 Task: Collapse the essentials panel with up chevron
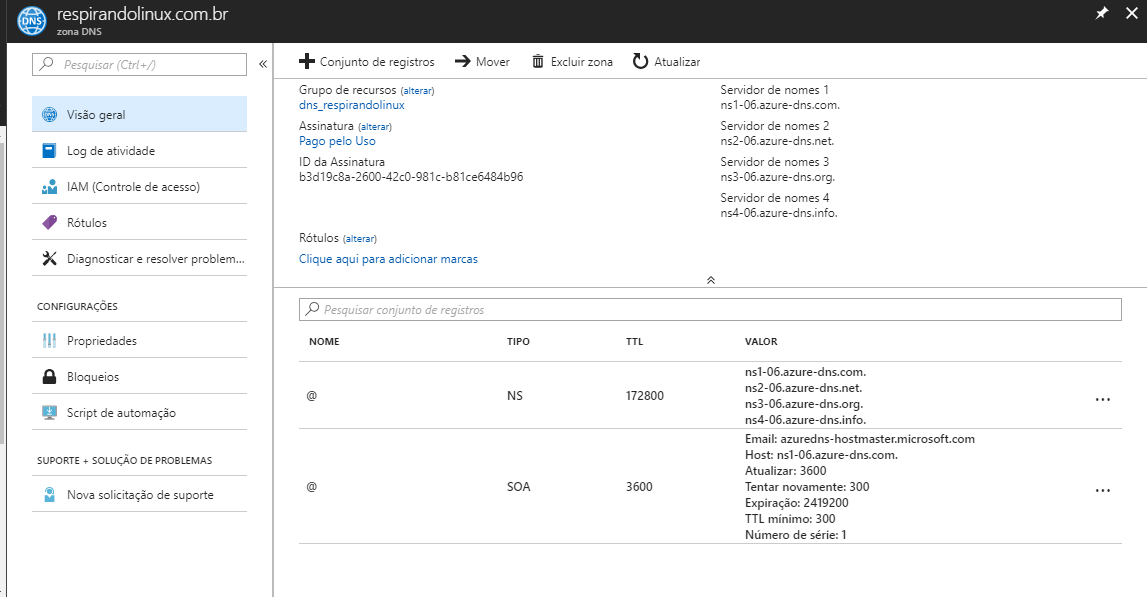pyautogui.click(x=710, y=280)
